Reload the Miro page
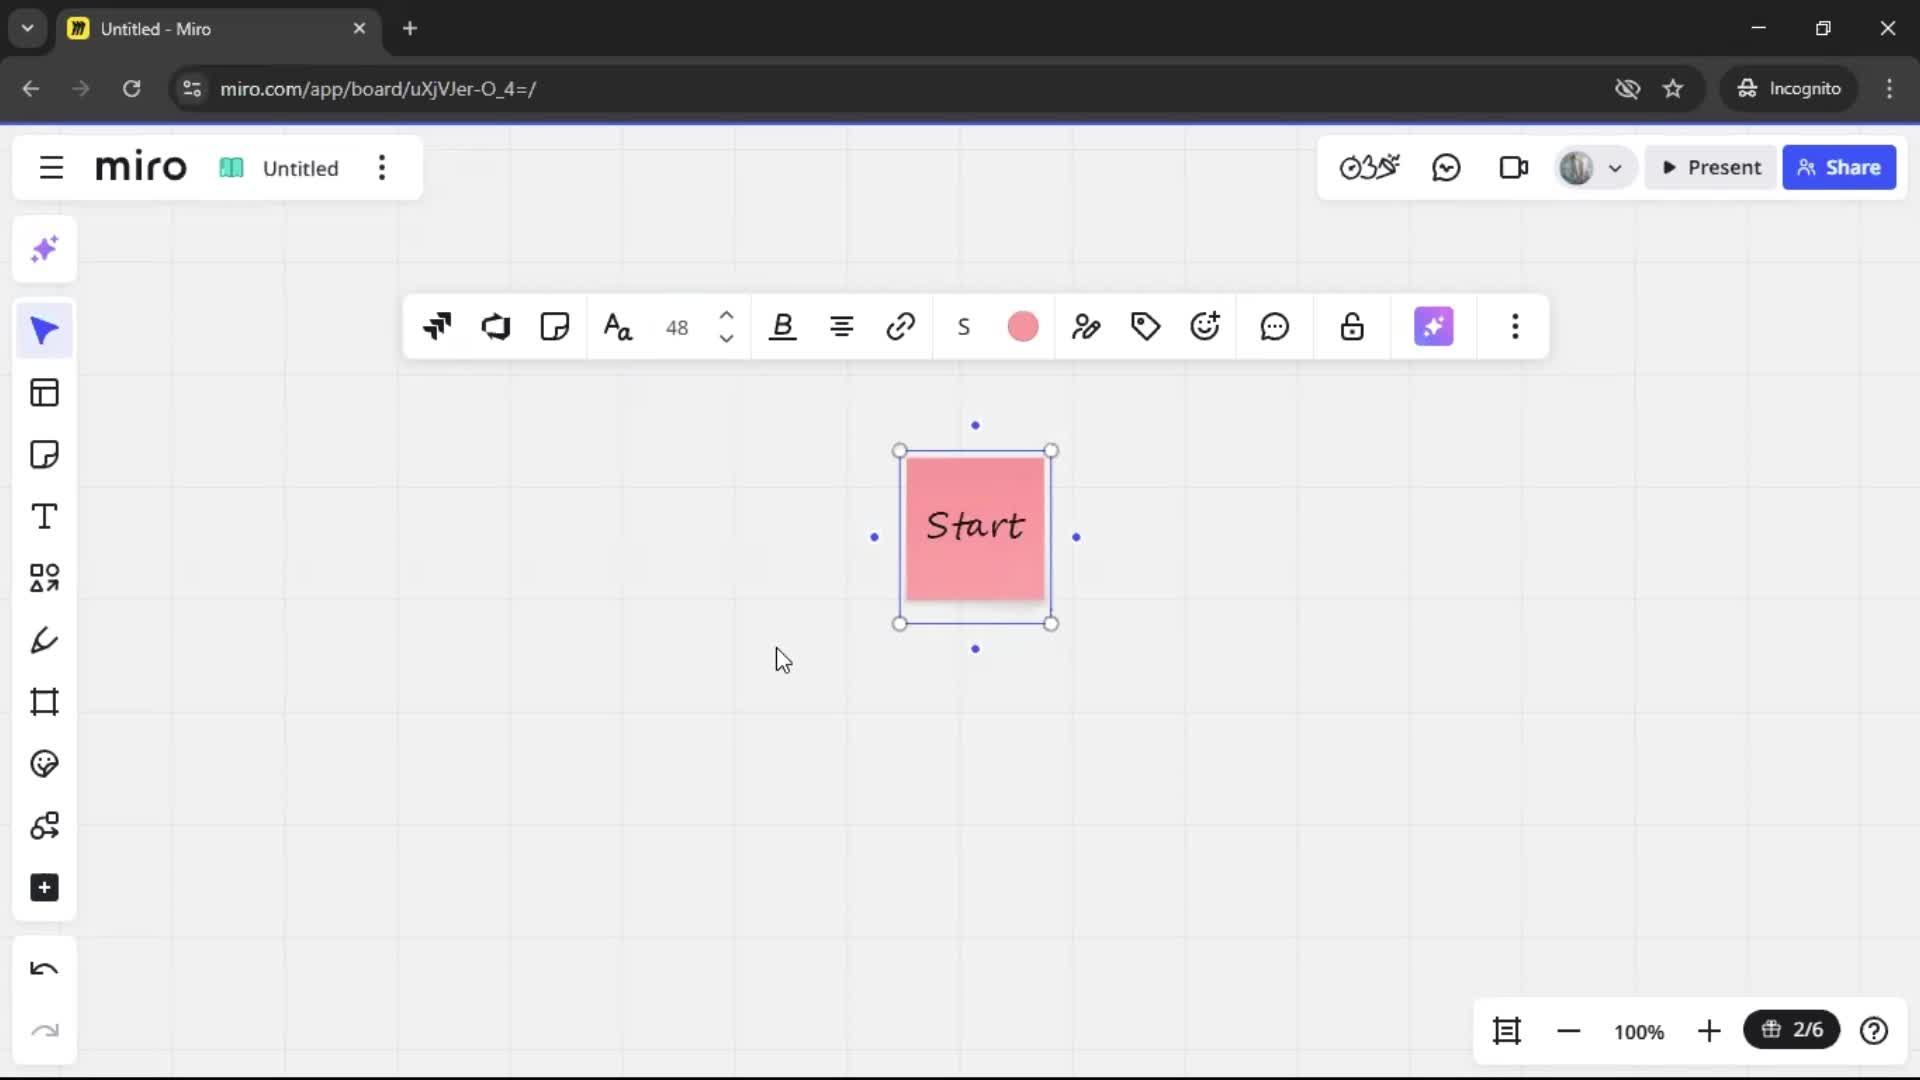The image size is (1920, 1080). click(x=131, y=89)
